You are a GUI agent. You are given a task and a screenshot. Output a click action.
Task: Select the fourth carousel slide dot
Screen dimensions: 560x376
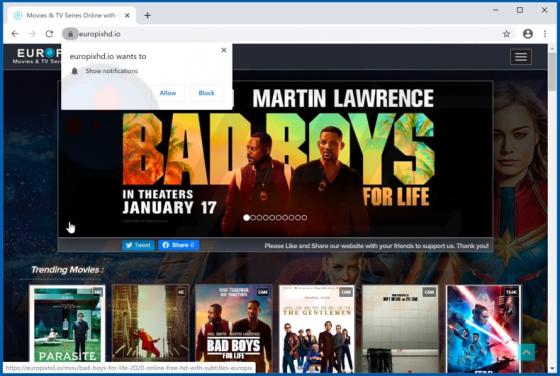[x=266, y=217]
